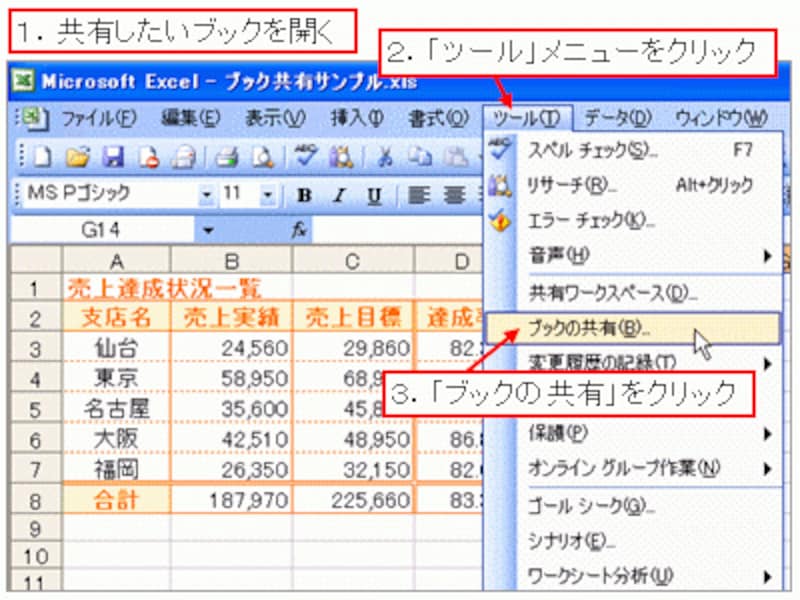Apply center text alignment
This screenshot has height=600, width=800.
pyautogui.click(x=454, y=195)
